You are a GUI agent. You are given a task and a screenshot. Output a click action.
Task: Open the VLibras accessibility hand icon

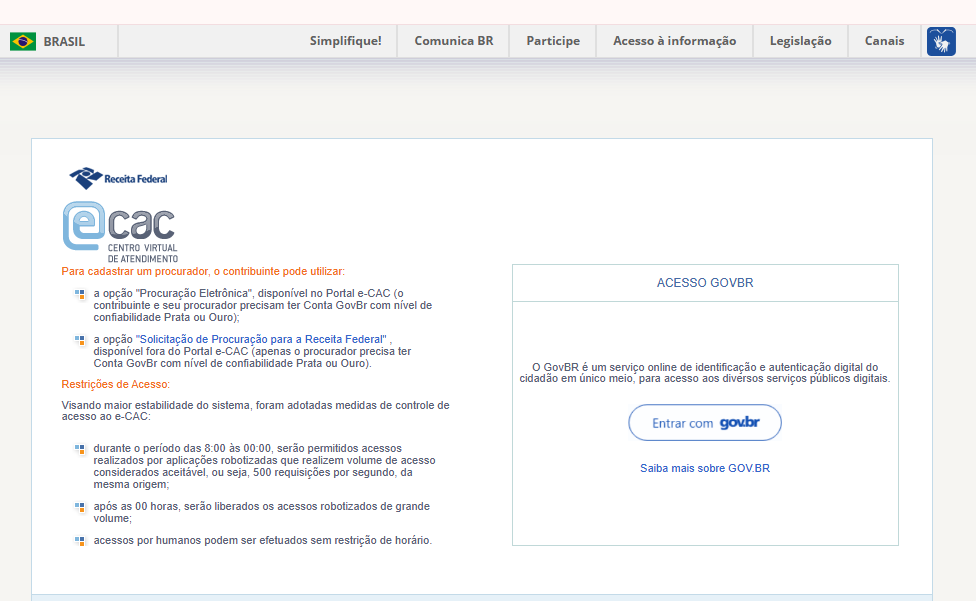pyautogui.click(x=941, y=42)
